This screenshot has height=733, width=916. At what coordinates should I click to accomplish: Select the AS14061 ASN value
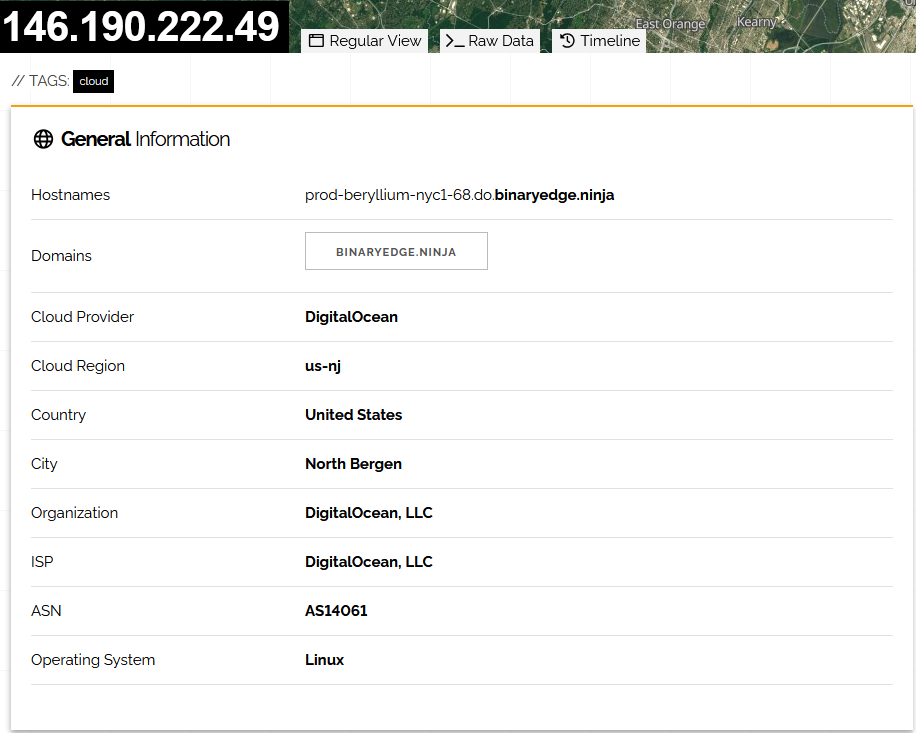(336, 611)
